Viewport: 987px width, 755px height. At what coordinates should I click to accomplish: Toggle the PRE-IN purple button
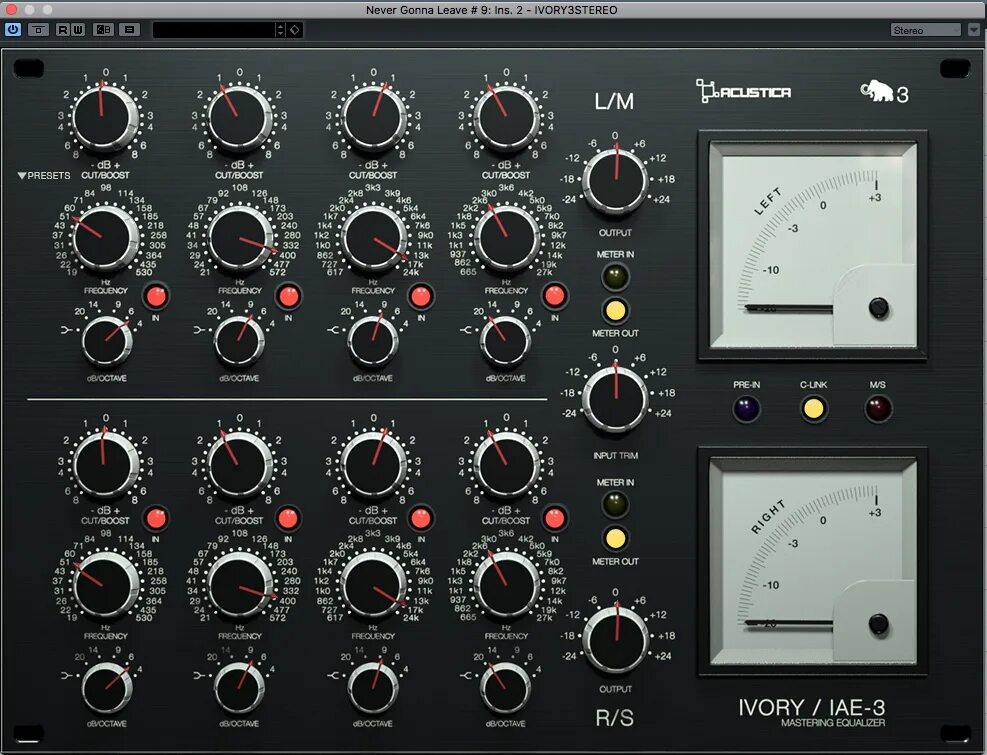pyautogui.click(x=746, y=409)
